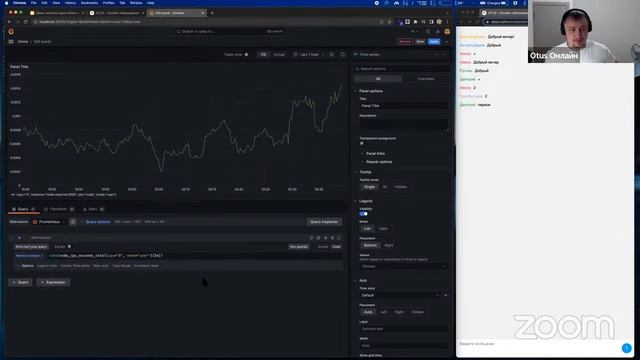Toggle the Table view switch
The image size is (640, 360).
pos(246,54)
